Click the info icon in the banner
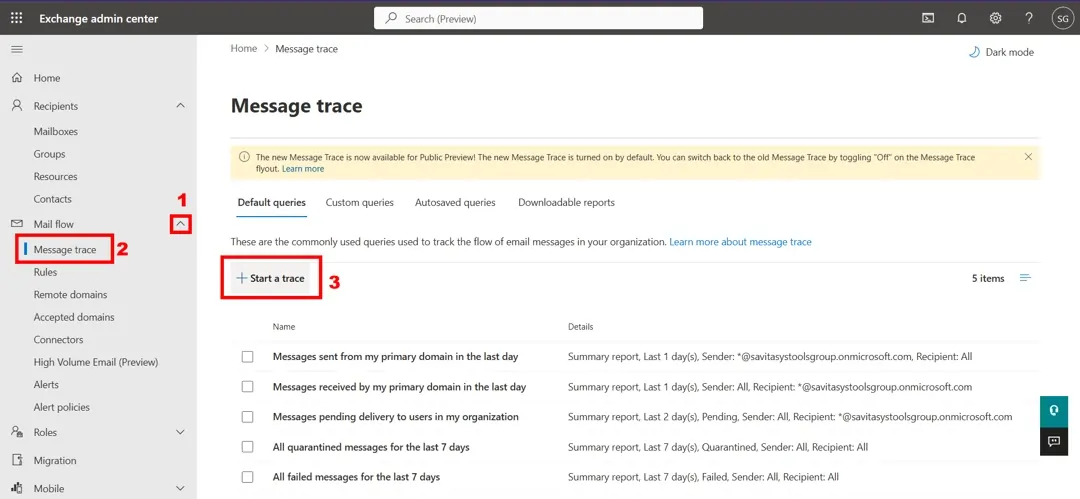1080x499 pixels. [x=244, y=157]
